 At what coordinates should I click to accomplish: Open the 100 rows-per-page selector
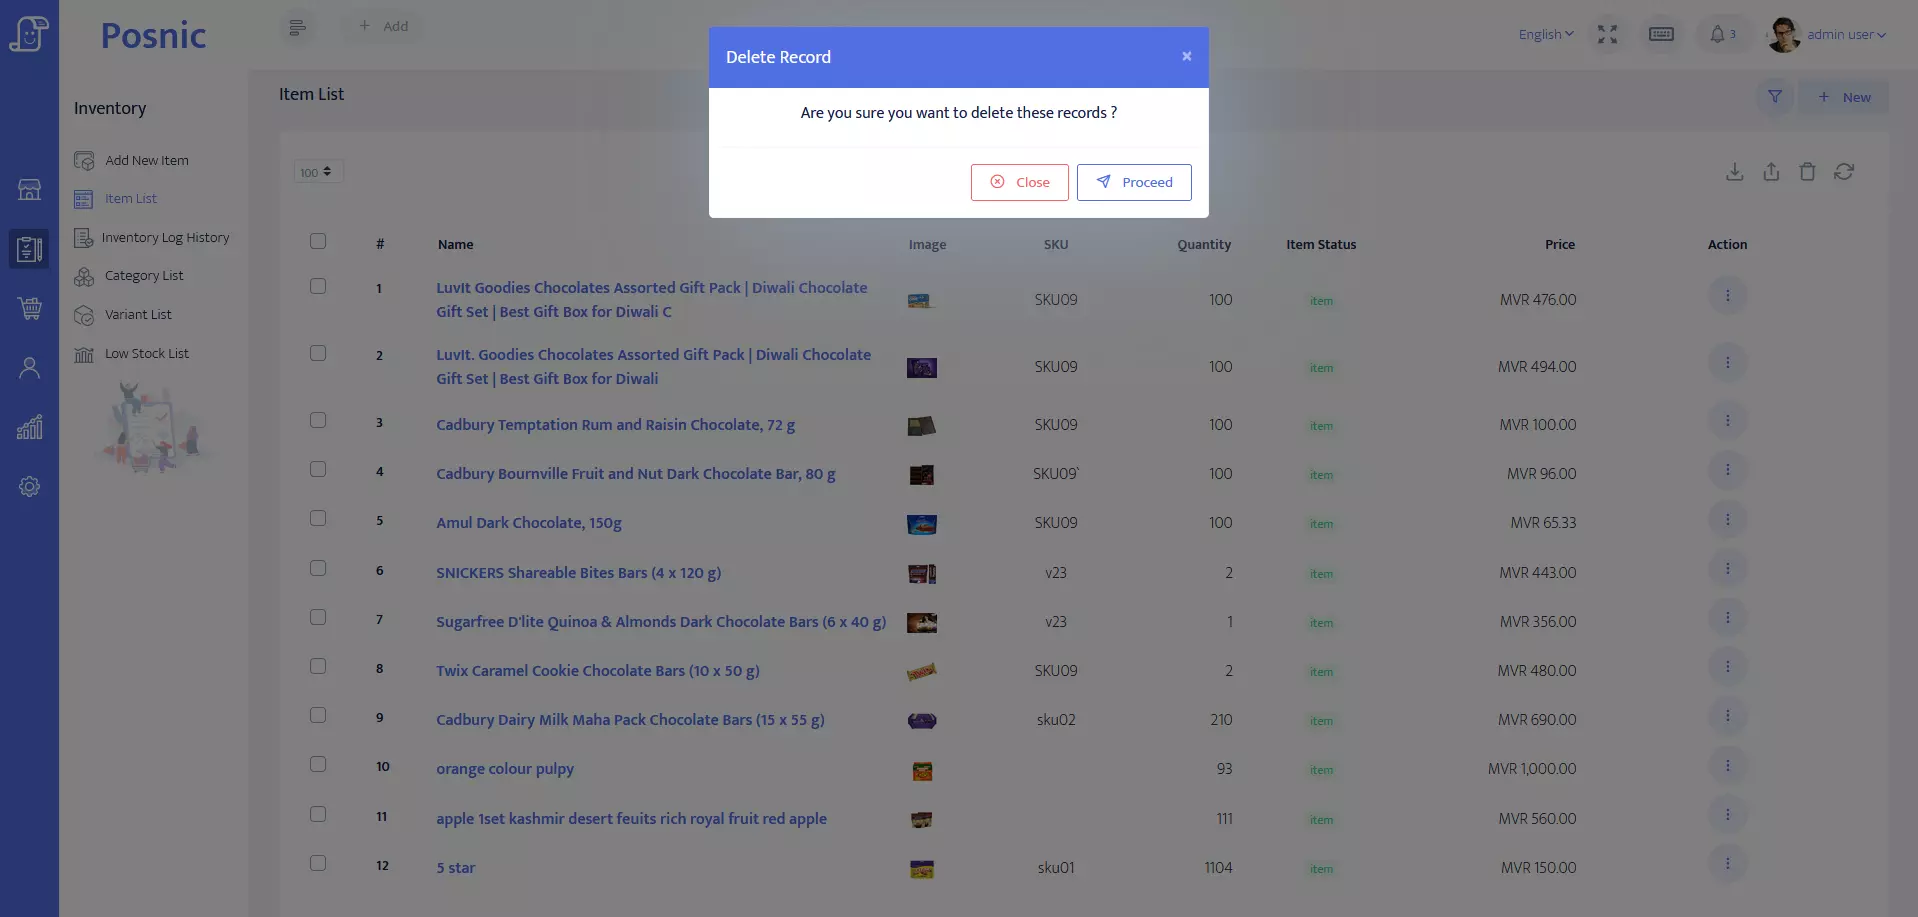click(318, 172)
